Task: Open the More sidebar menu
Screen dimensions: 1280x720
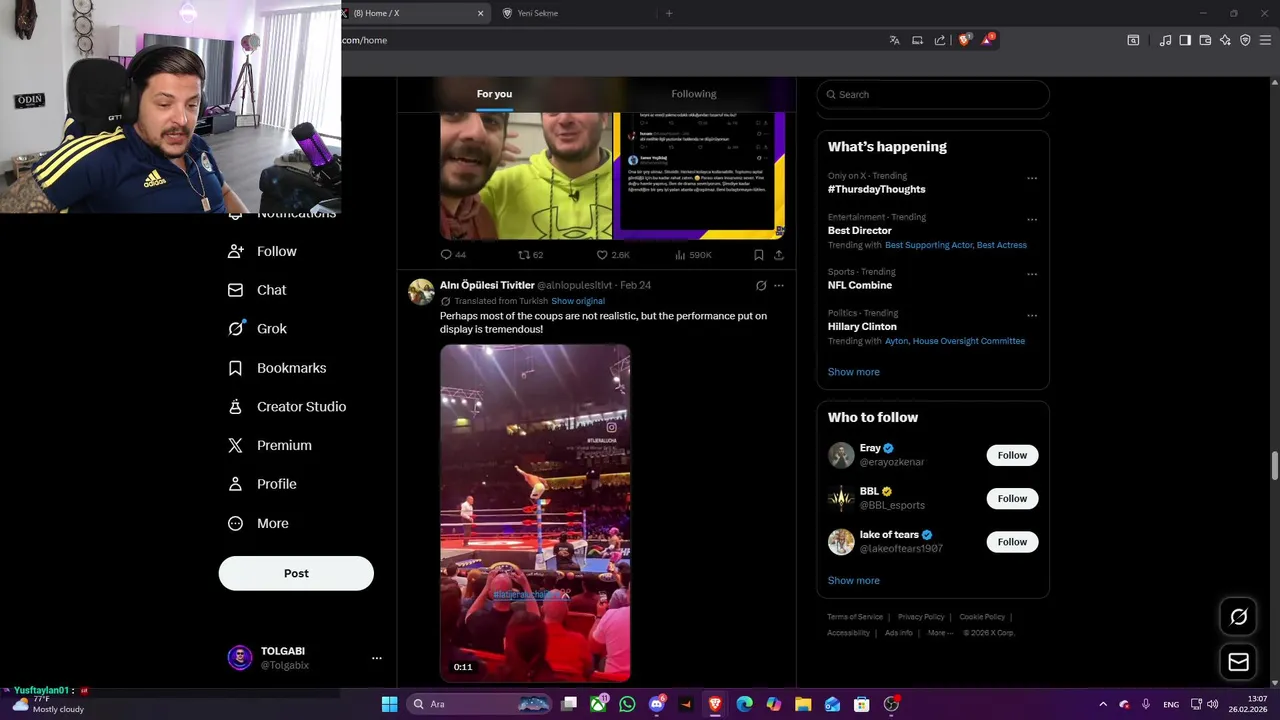Action: click(x=258, y=523)
